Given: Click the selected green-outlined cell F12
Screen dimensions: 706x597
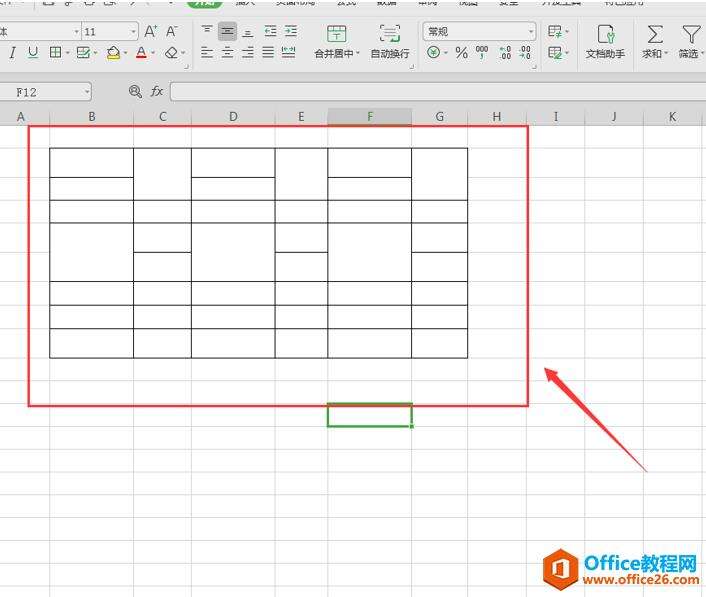Looking at the screenshot, I should 370,415.
